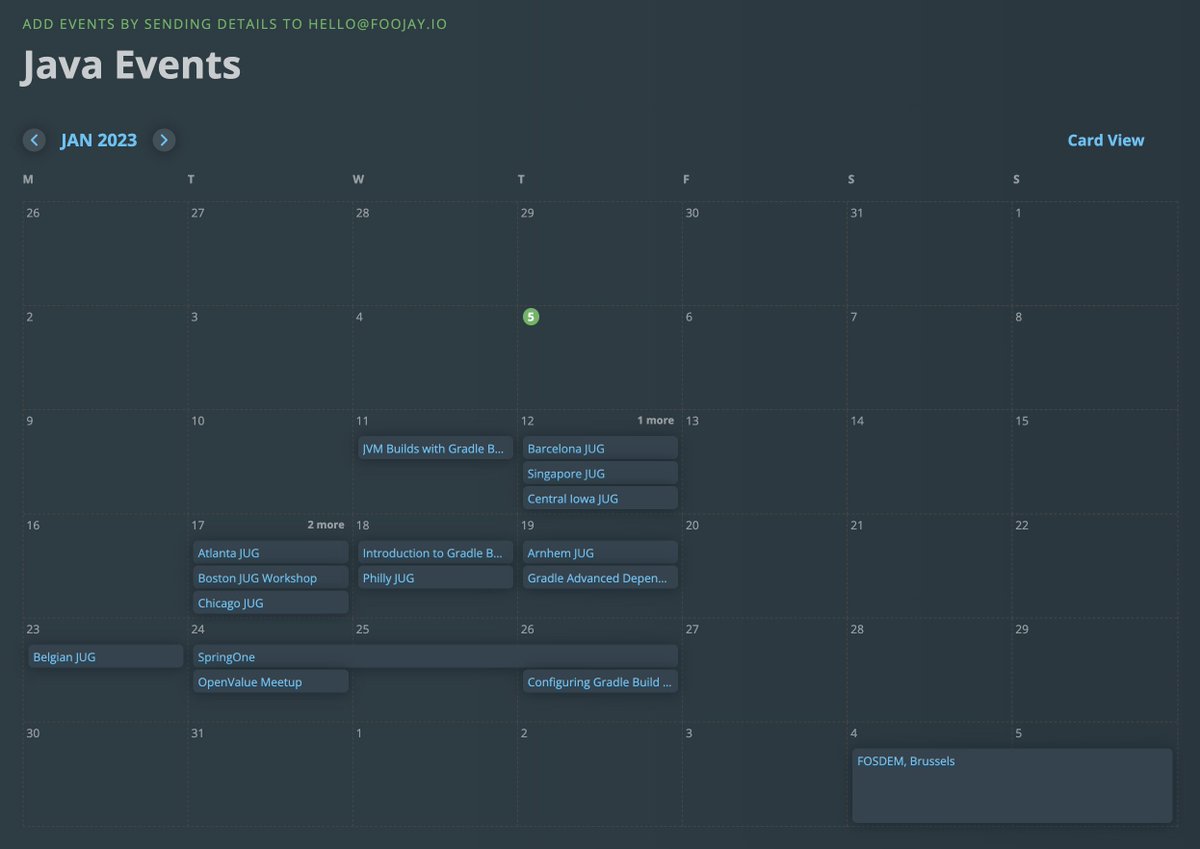
Task: Open Configuring Gradle Build event
Action: [x=600, y=681]
